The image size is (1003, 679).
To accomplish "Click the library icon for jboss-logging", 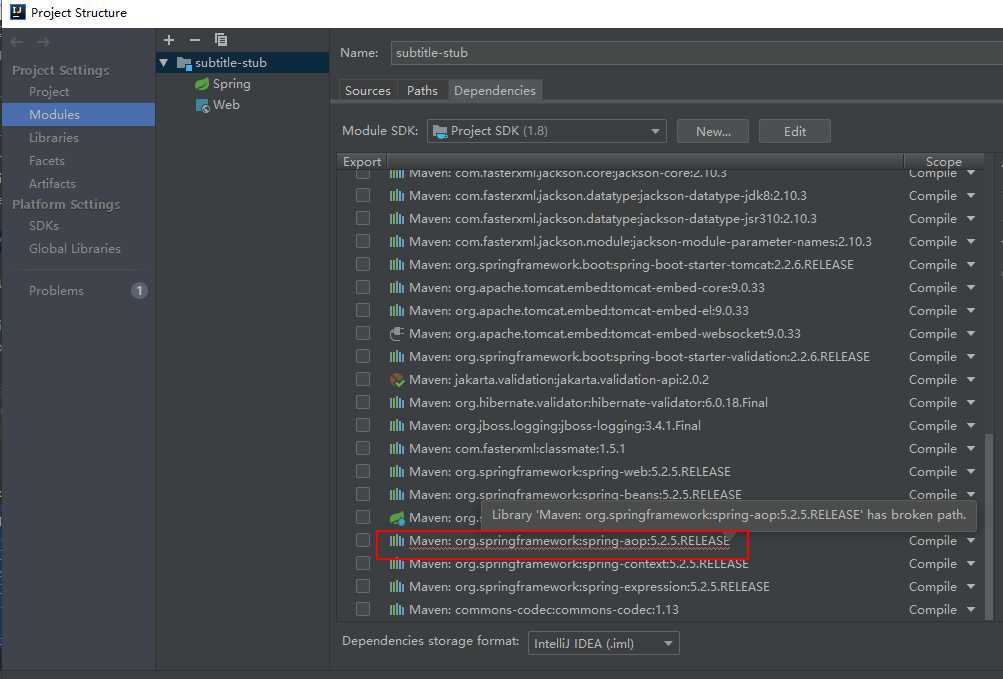I will [397, 426].
